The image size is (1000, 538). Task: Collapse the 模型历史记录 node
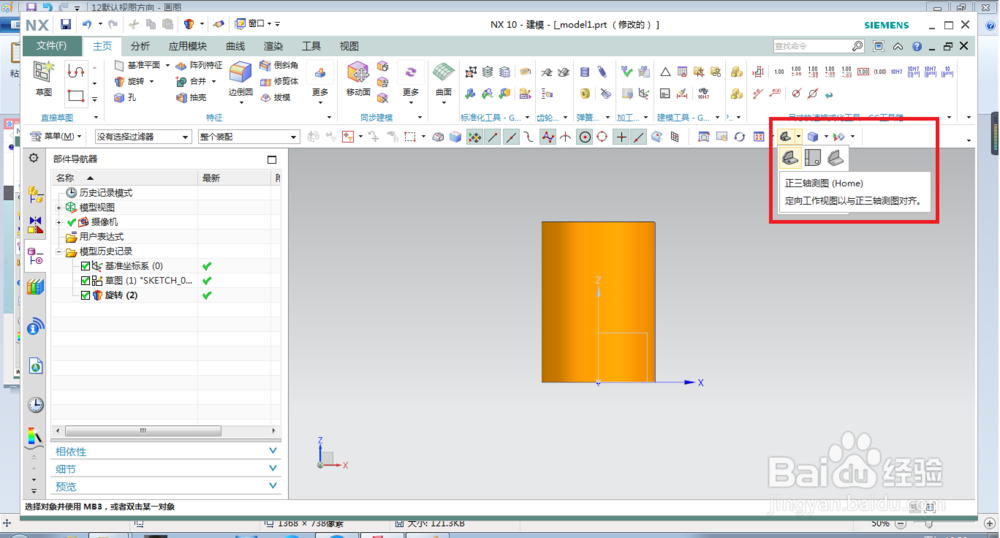point(59,251)
